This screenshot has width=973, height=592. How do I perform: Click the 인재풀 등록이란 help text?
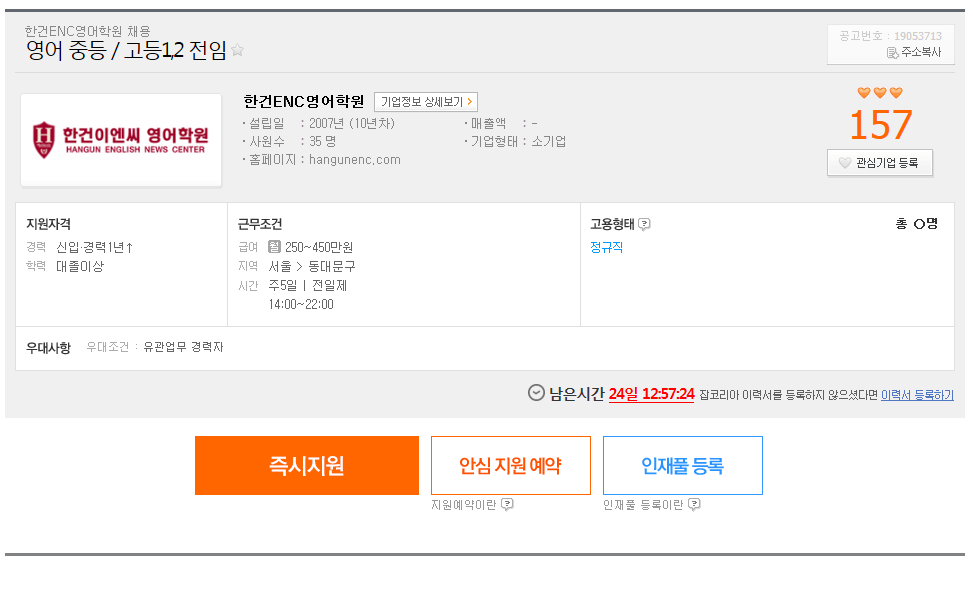click(643, 505)
